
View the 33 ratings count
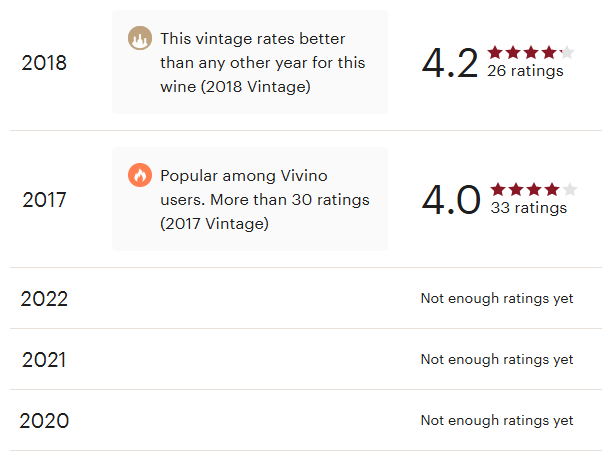(528, 208)
